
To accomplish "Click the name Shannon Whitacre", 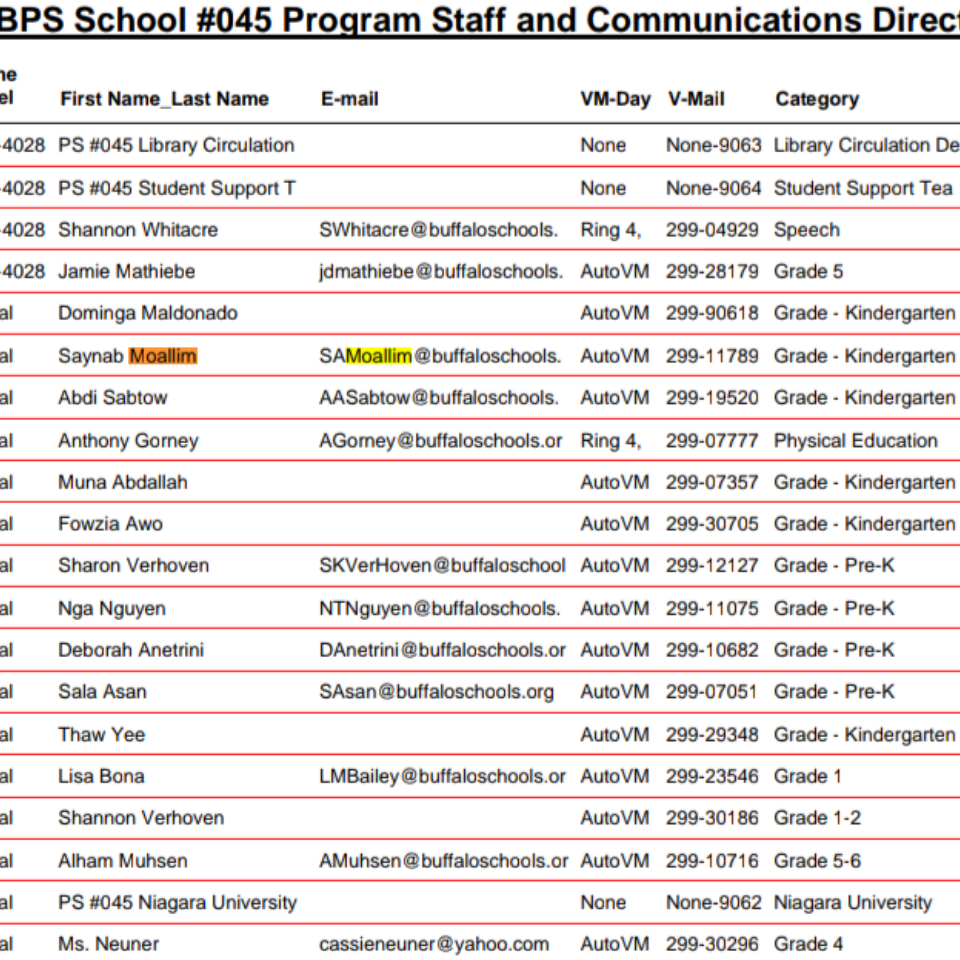I will (138, 230).
